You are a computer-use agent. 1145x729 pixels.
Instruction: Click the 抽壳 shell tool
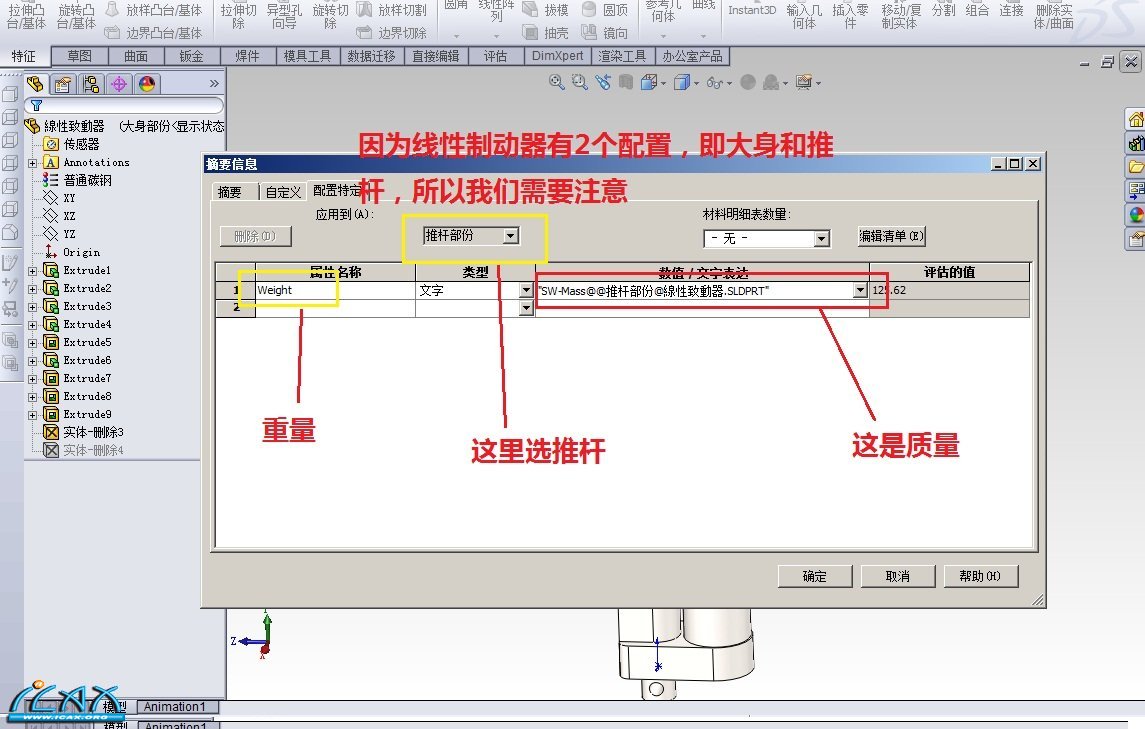545,33
